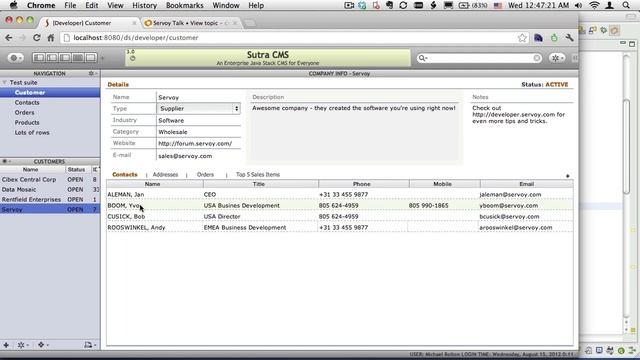Image resolution: width=640 pixels, height=360 pixels.
Task: Select contact row CUSICK, Bob
Action: 340,216
